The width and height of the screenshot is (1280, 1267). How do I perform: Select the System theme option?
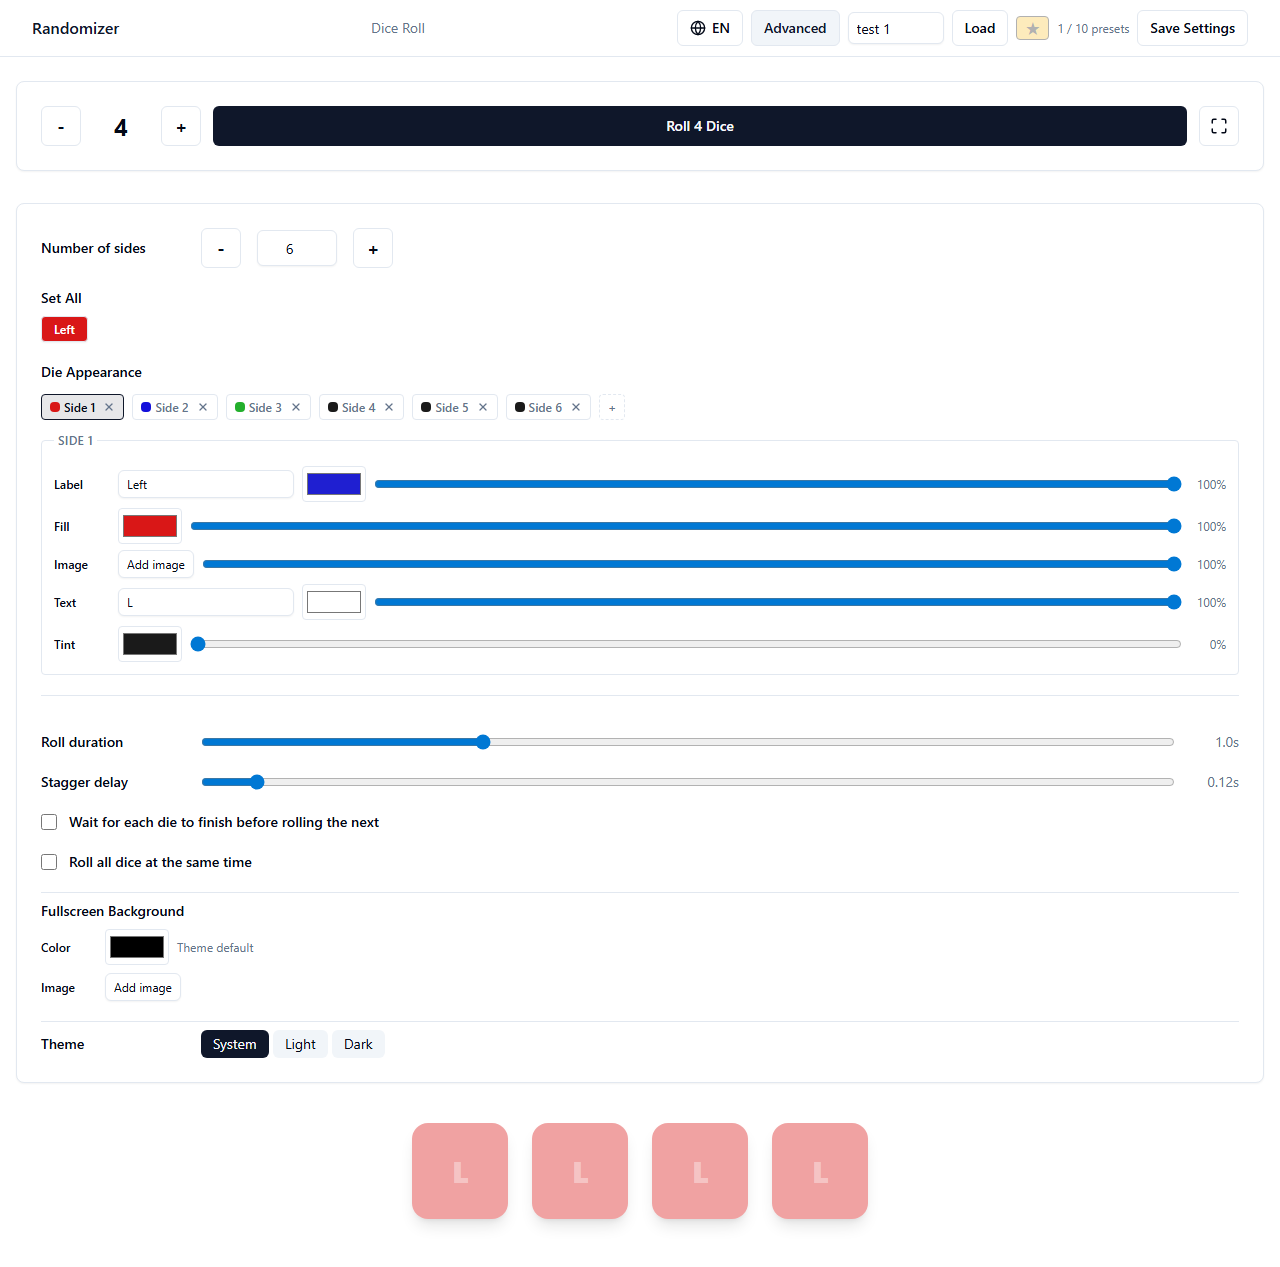(x=235, y=1044)
